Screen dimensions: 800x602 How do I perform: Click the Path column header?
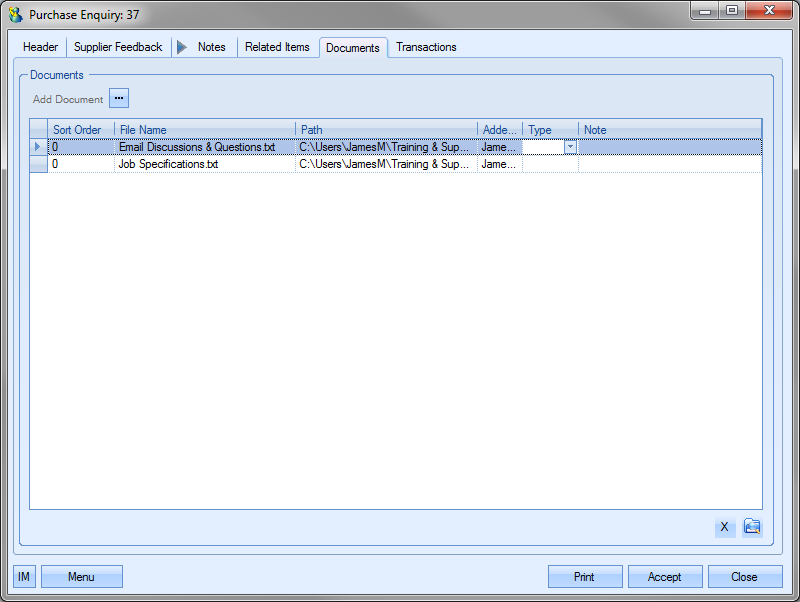[386, 130]
